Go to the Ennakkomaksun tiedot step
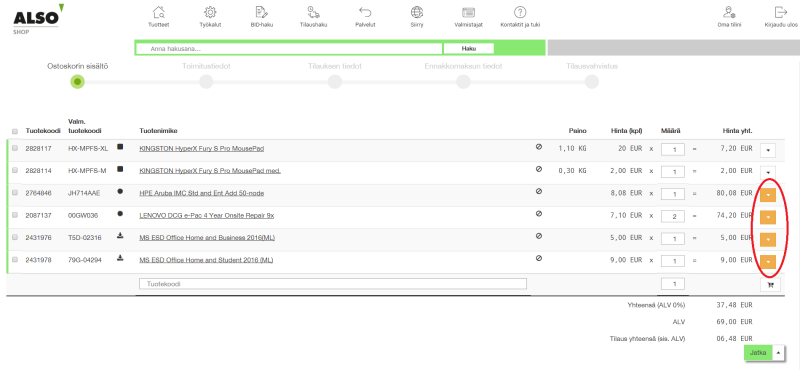Image resolution: width=800 pixels, height=370 pixels. pyautogui.click(x=463, y=82)
